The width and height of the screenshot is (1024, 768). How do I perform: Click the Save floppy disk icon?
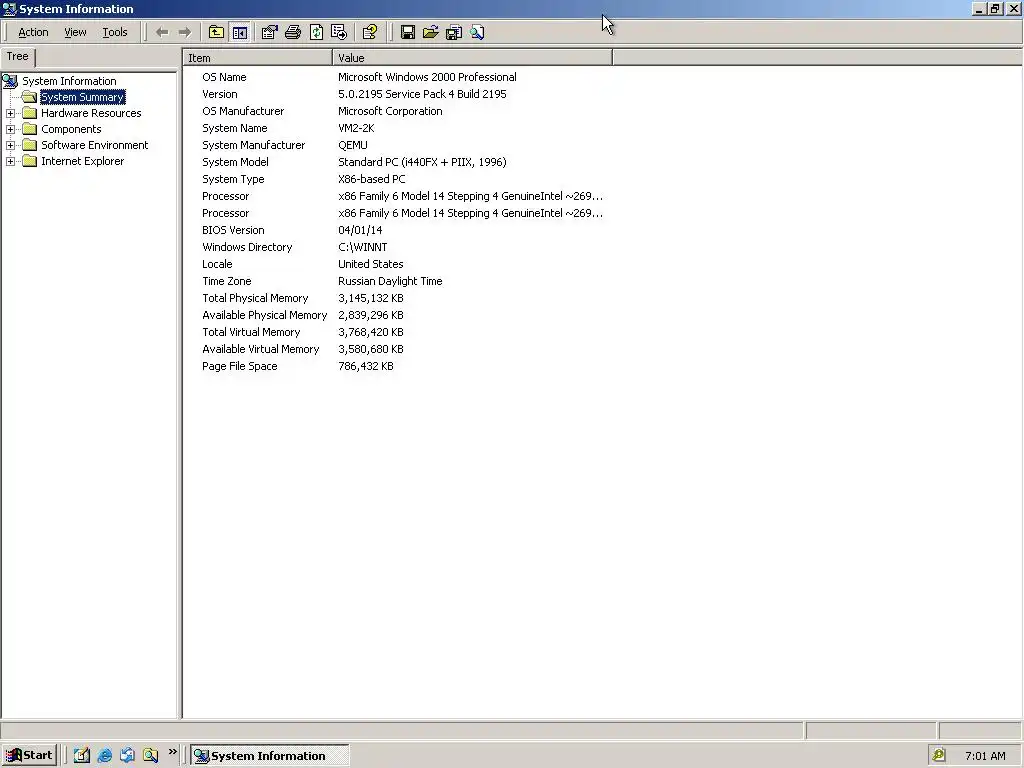pos(408,32)
